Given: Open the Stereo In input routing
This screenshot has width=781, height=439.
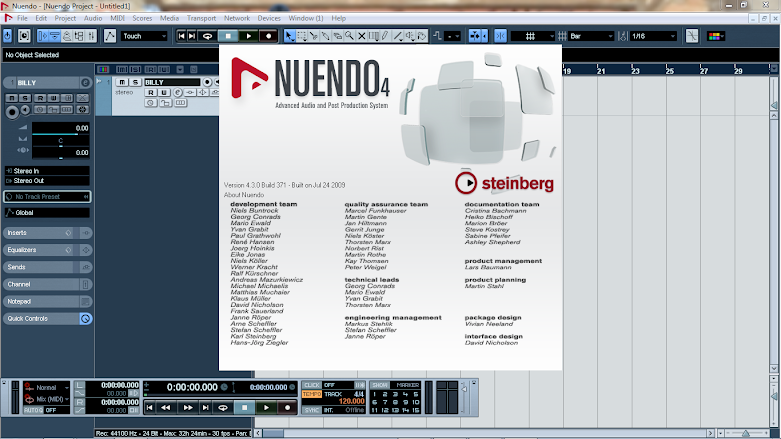Looking at the screenshot, I should 47,171.
